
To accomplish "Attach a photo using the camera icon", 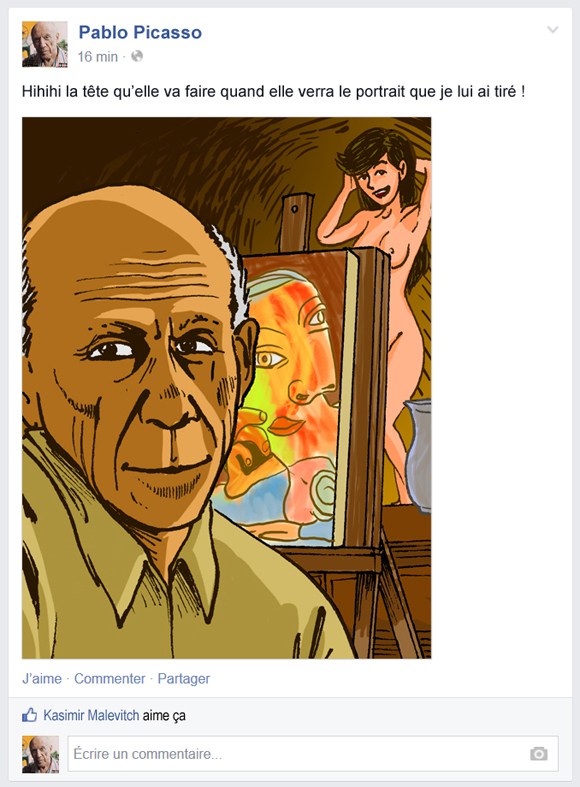I will tap(539, 753).
